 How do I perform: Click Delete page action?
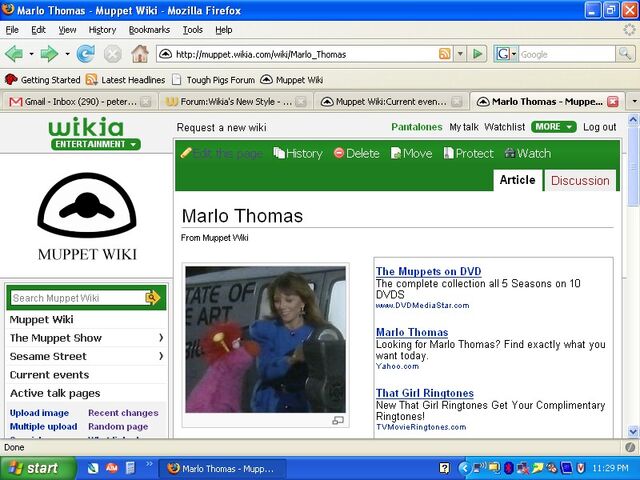pyautogui.click(x=356, y=153)
